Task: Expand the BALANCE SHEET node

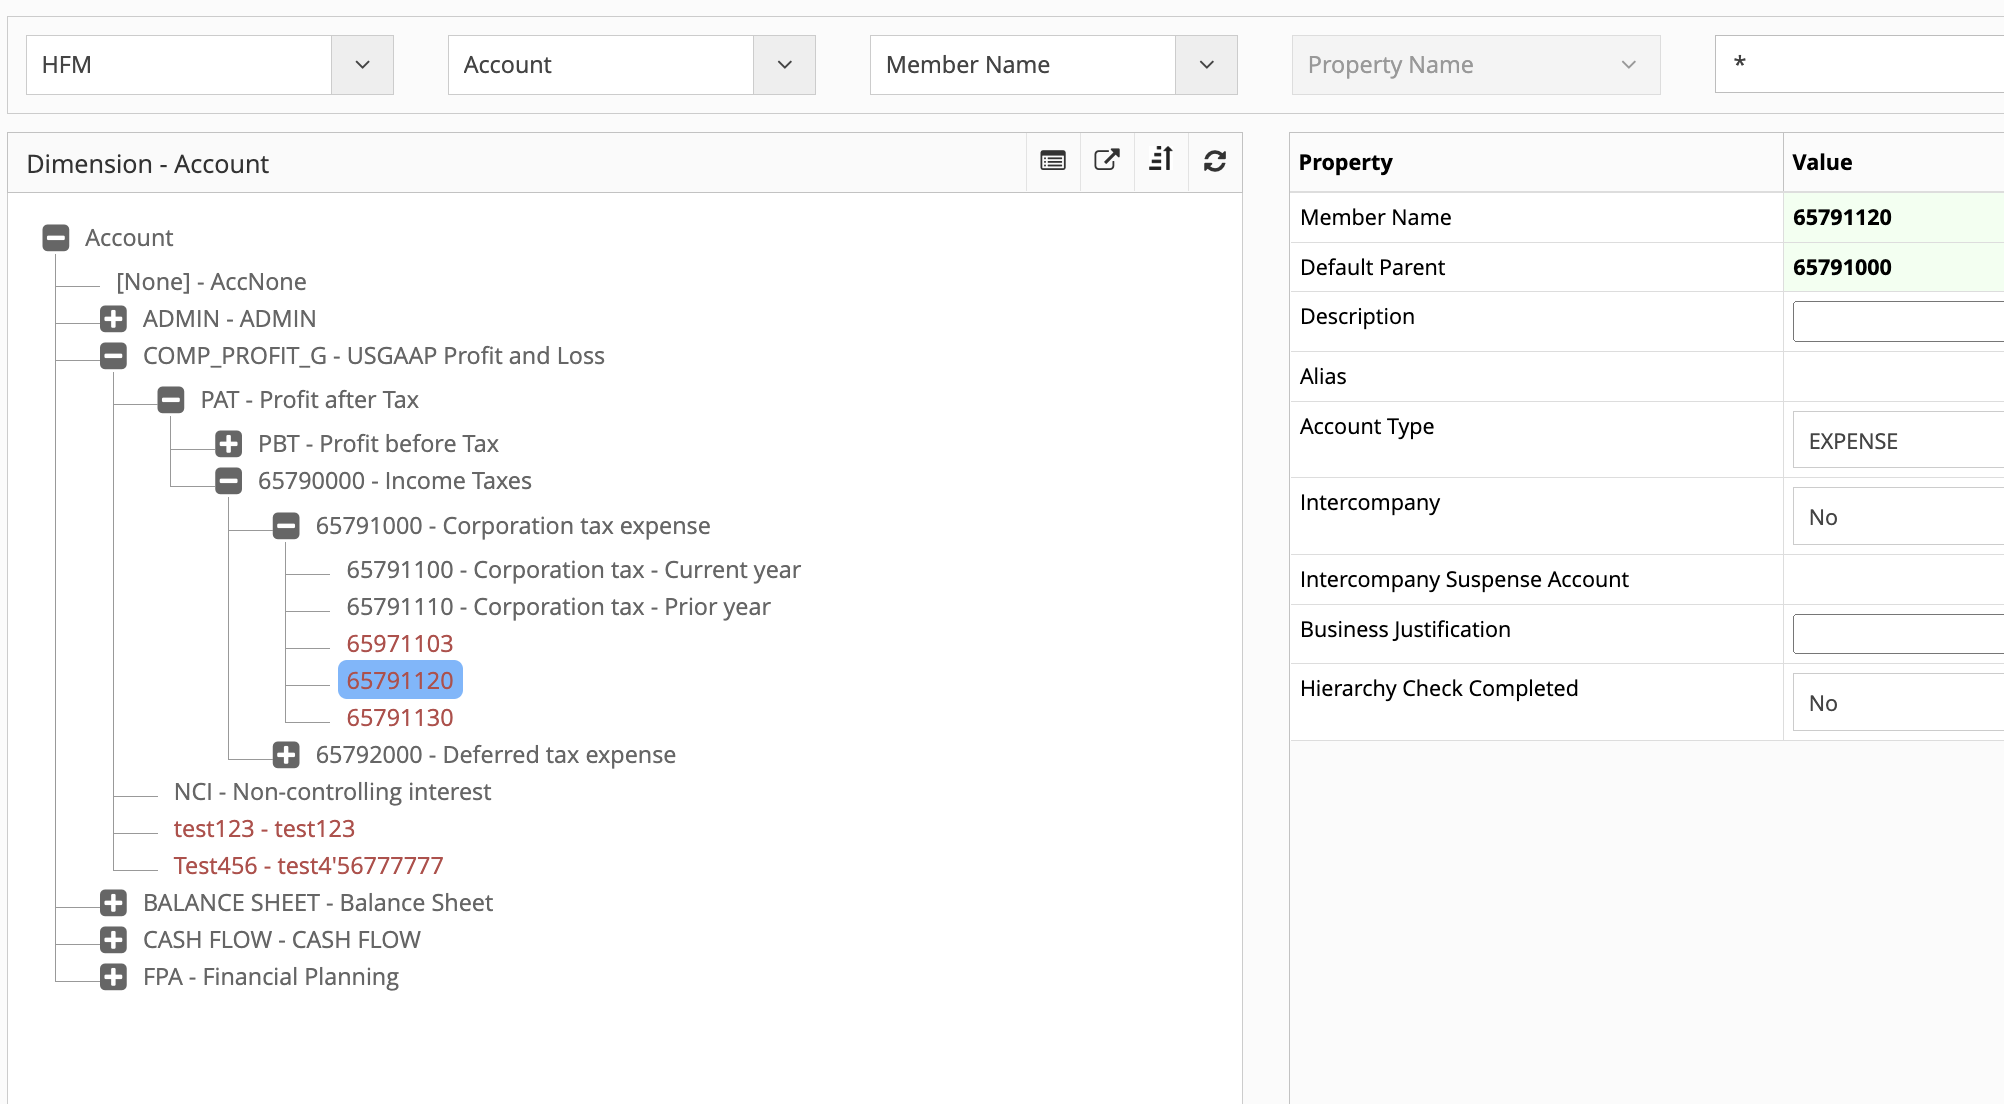Action: pos(112,903)
